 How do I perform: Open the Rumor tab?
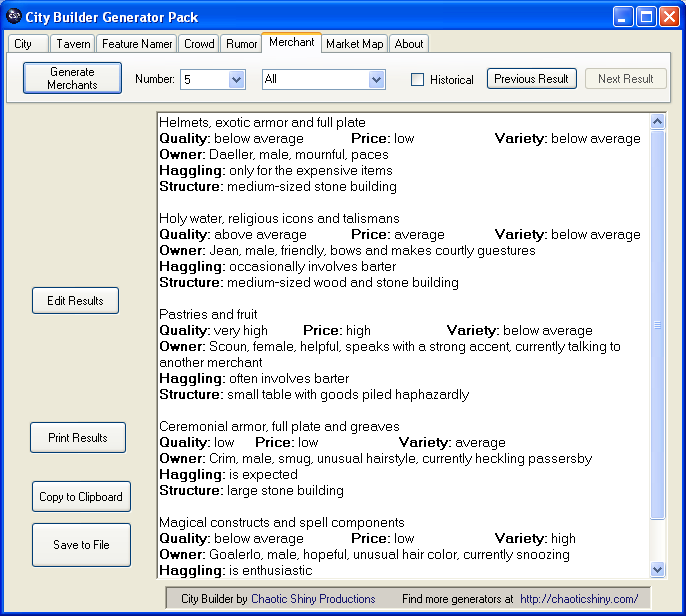tap(241, 44)
